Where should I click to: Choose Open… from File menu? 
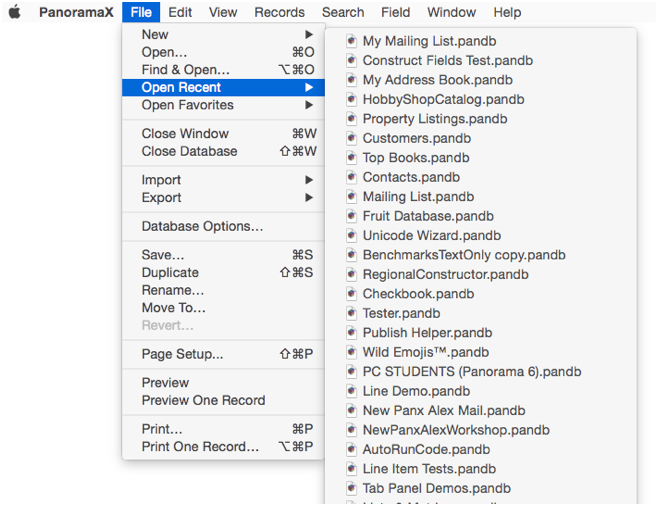click(x=223, y=52)
